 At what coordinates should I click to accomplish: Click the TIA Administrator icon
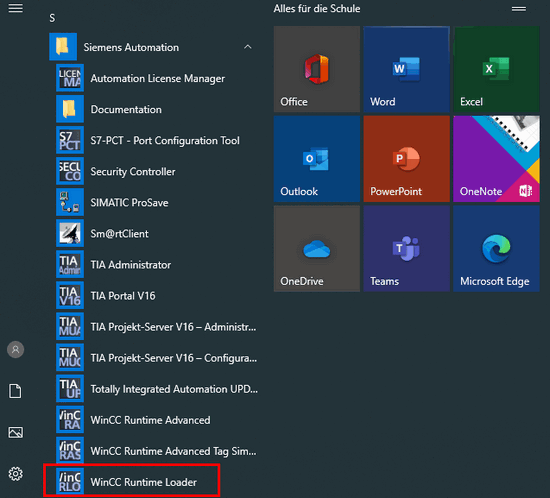(x=70, y=264)
